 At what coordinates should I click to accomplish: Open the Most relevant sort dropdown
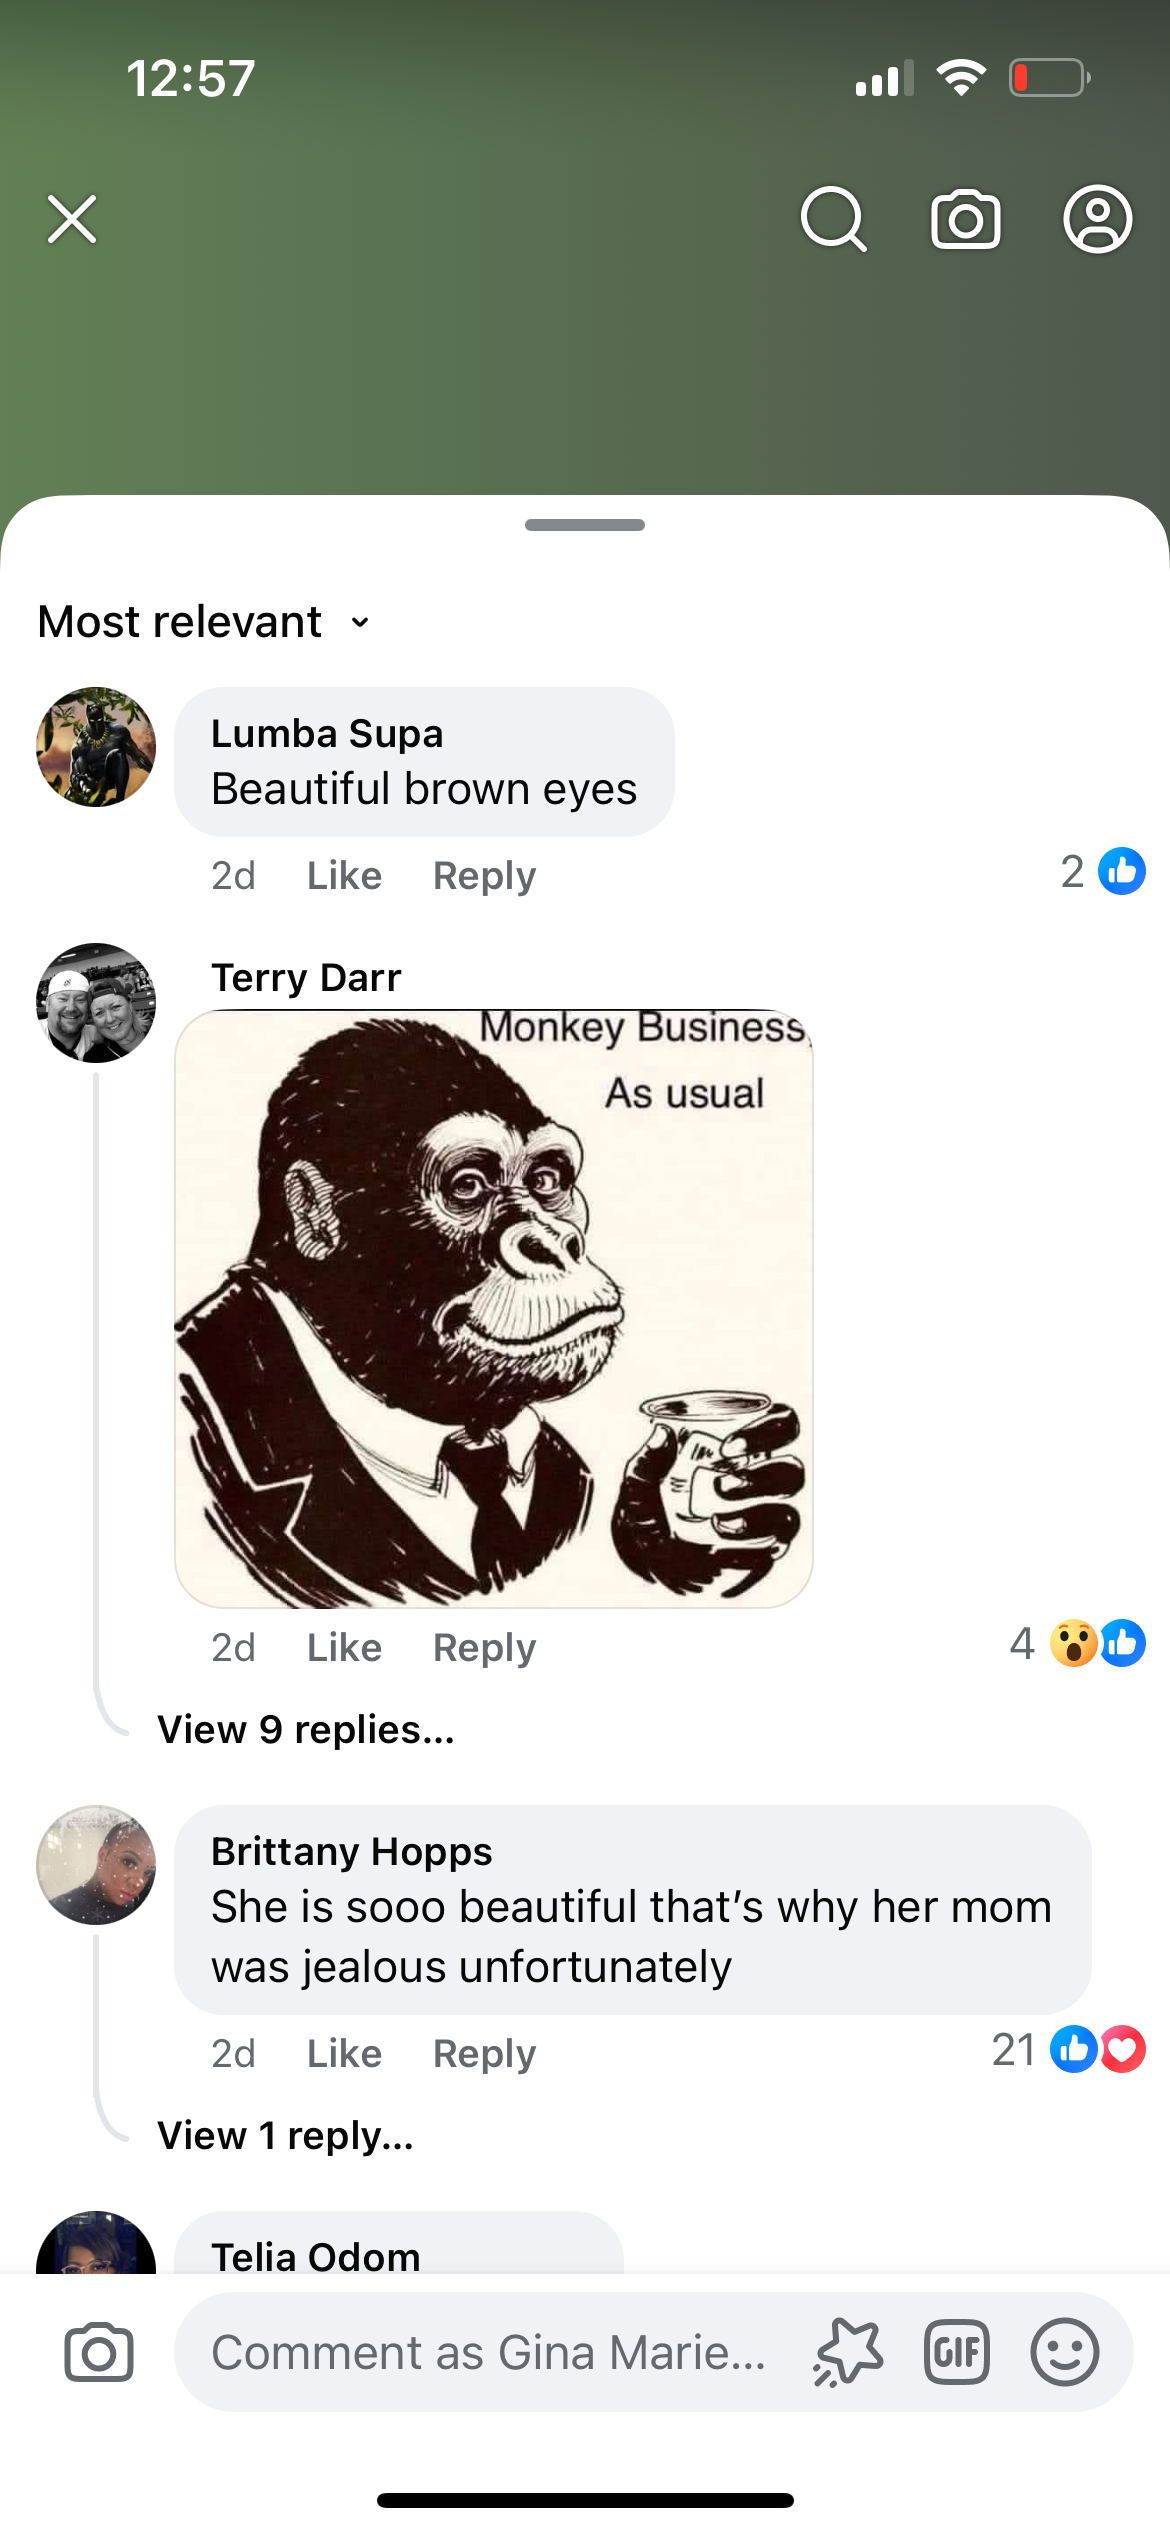[x=205, y=622]
